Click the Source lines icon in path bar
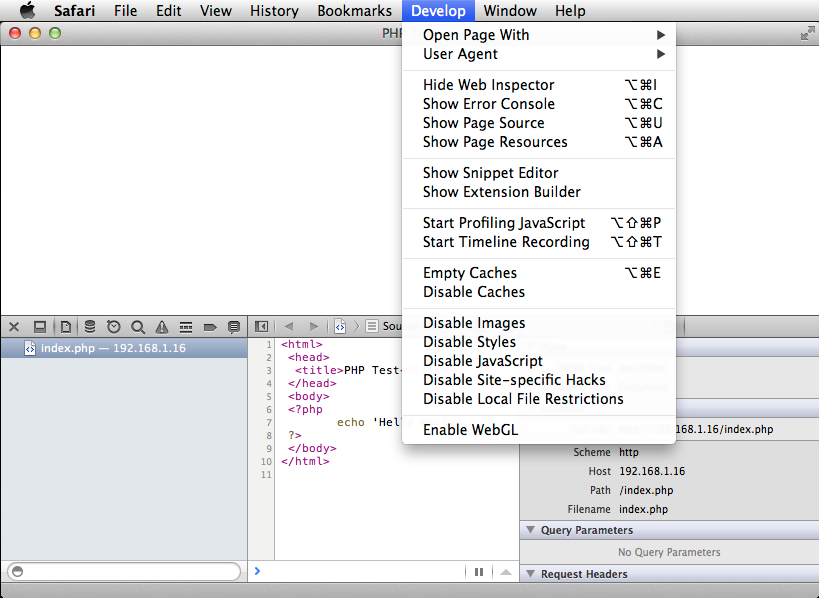Screen dimensions: 819x598 tap(371, 326)
